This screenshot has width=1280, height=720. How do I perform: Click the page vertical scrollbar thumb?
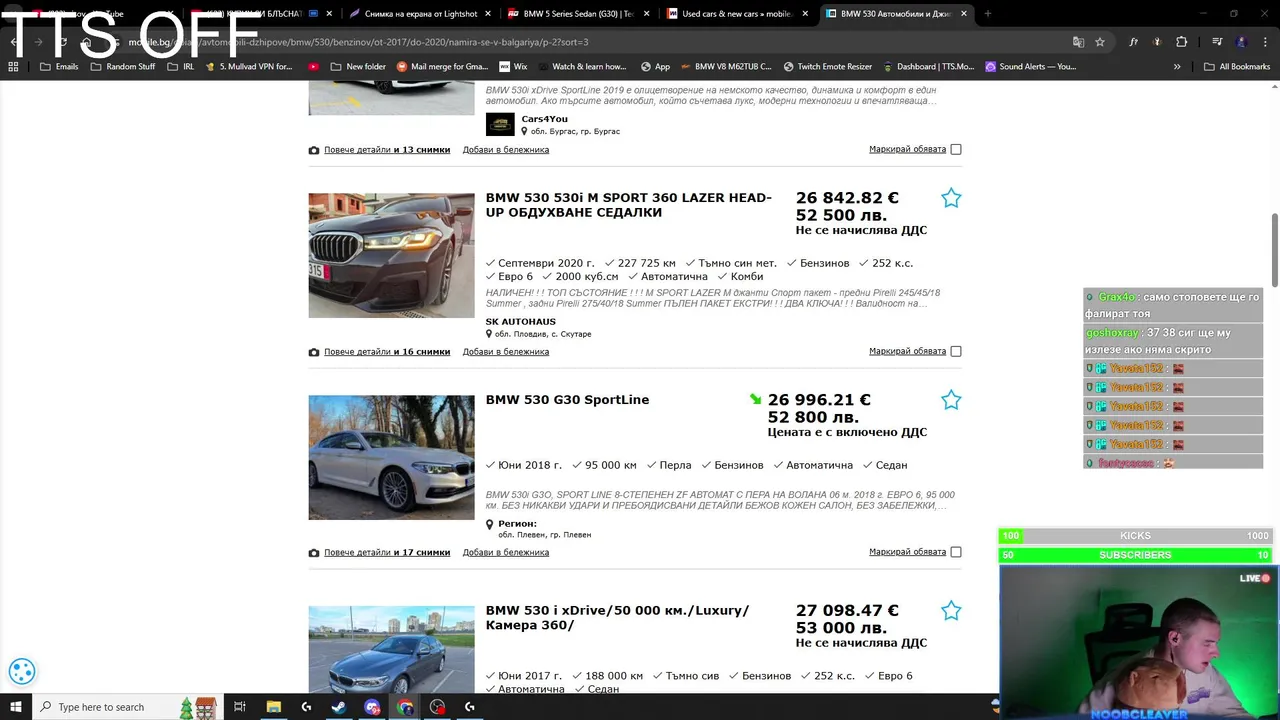coord(1274,250)
